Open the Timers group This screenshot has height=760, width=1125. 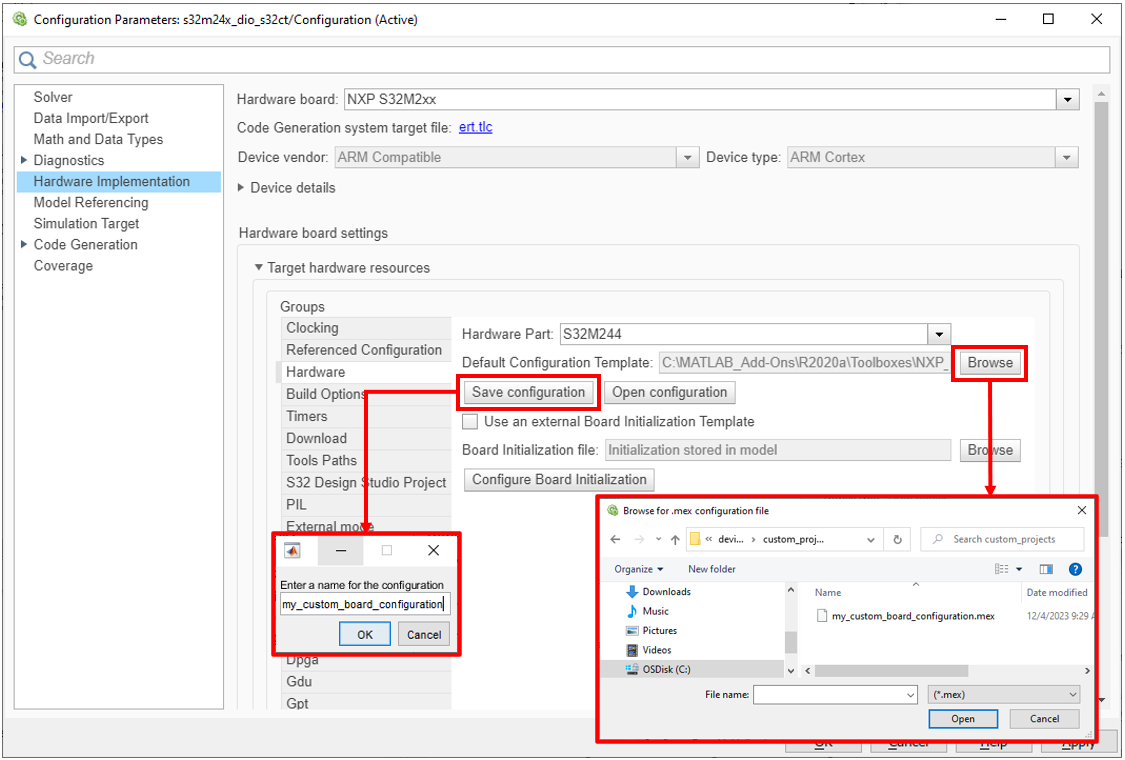(x=366, y=416)
